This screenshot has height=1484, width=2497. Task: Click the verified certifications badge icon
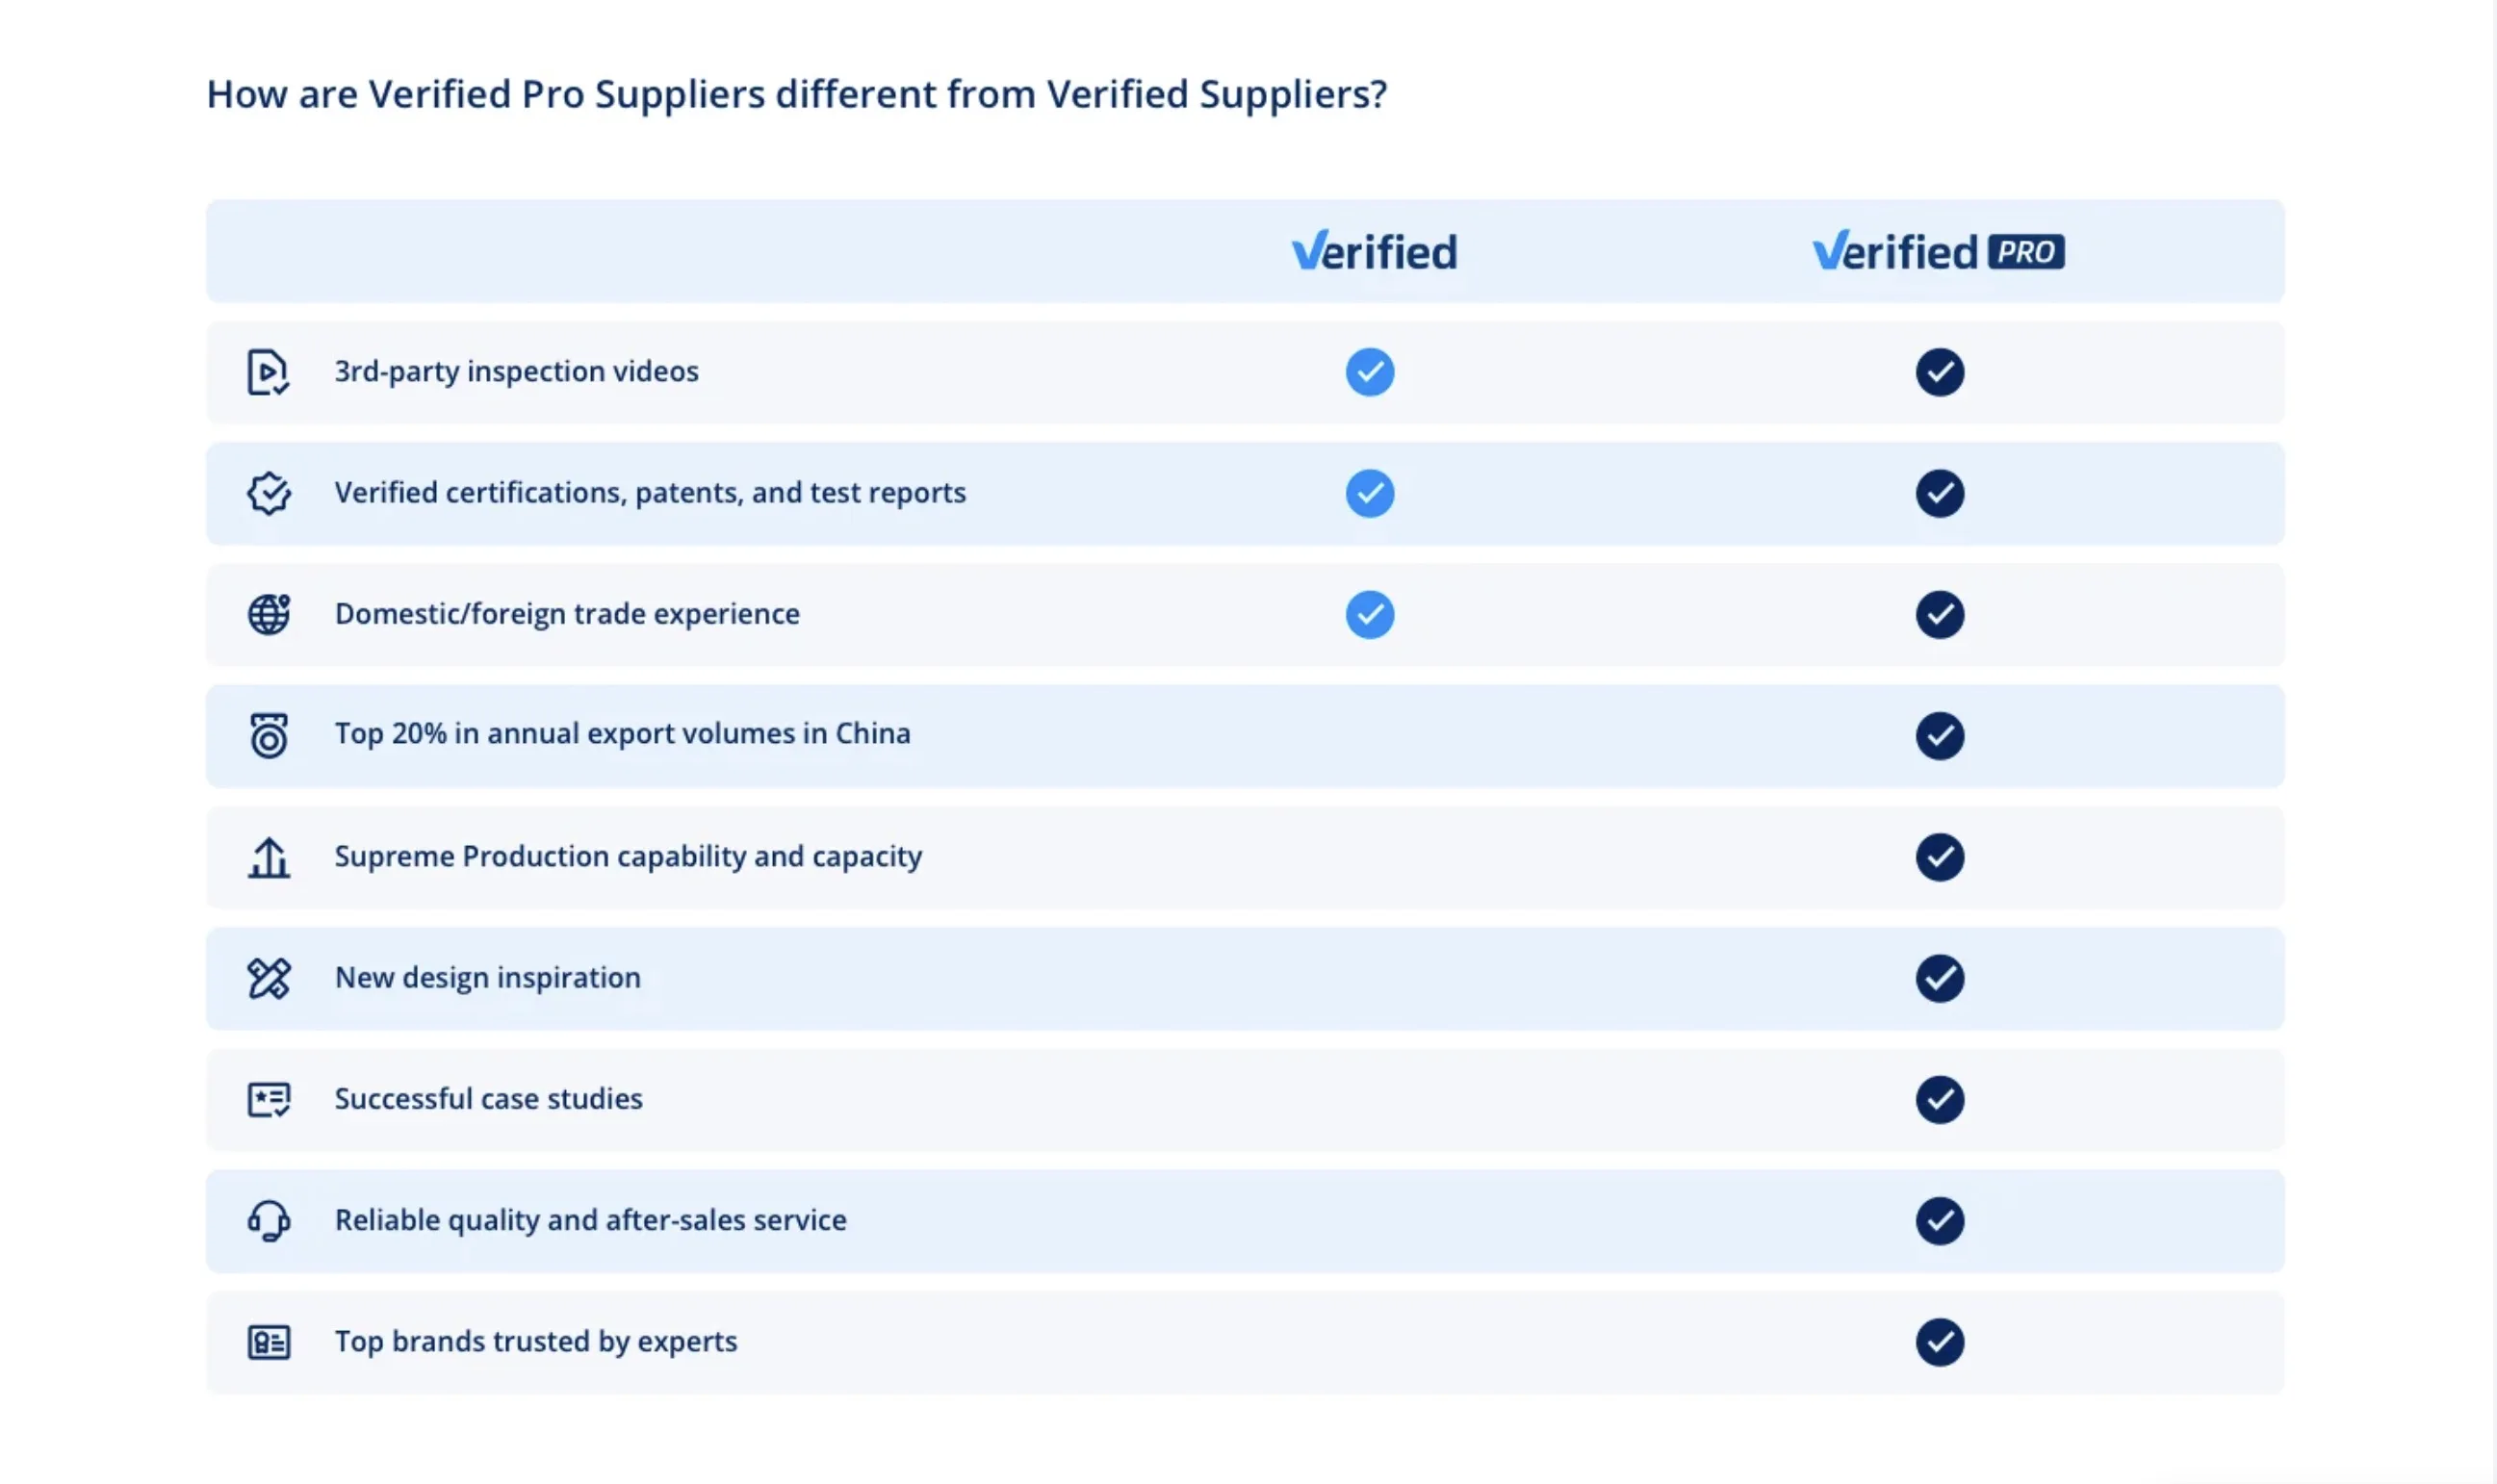pyautogui.click(x=268, y=493)
